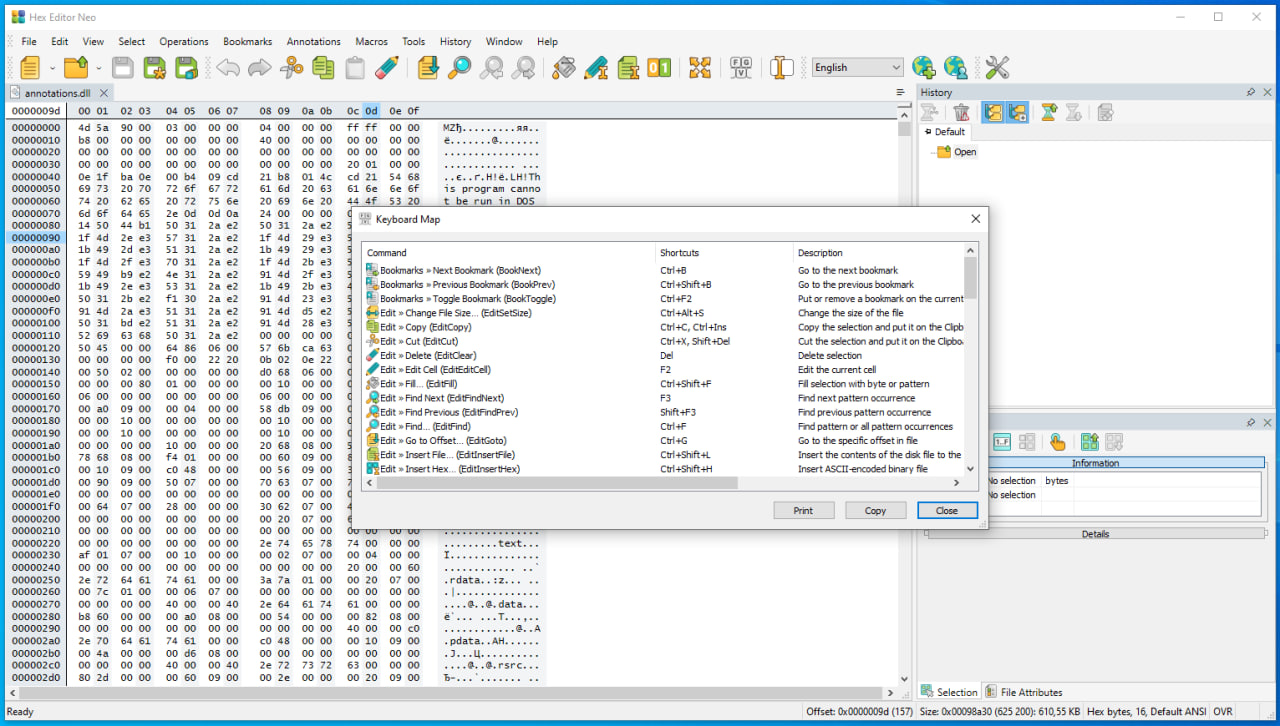This screenshot has width=1280, height=726.
Task: Click the Copy button in Keyboard Map
Action: [875, 510]
